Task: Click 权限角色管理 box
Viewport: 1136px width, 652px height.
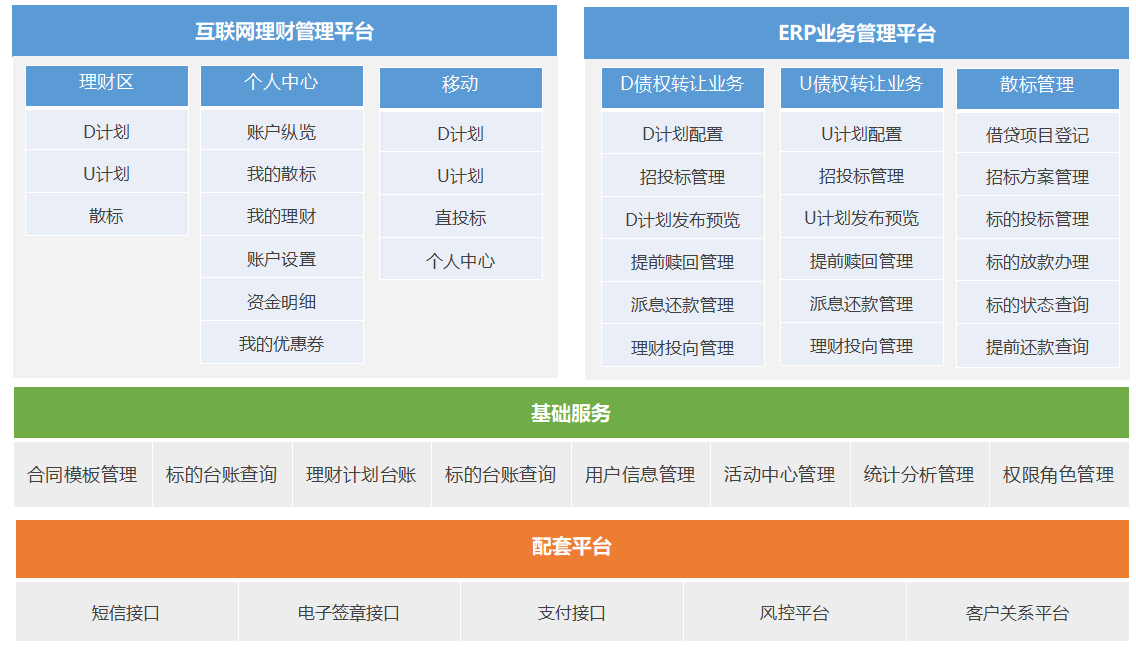Action: point(1058,475)
